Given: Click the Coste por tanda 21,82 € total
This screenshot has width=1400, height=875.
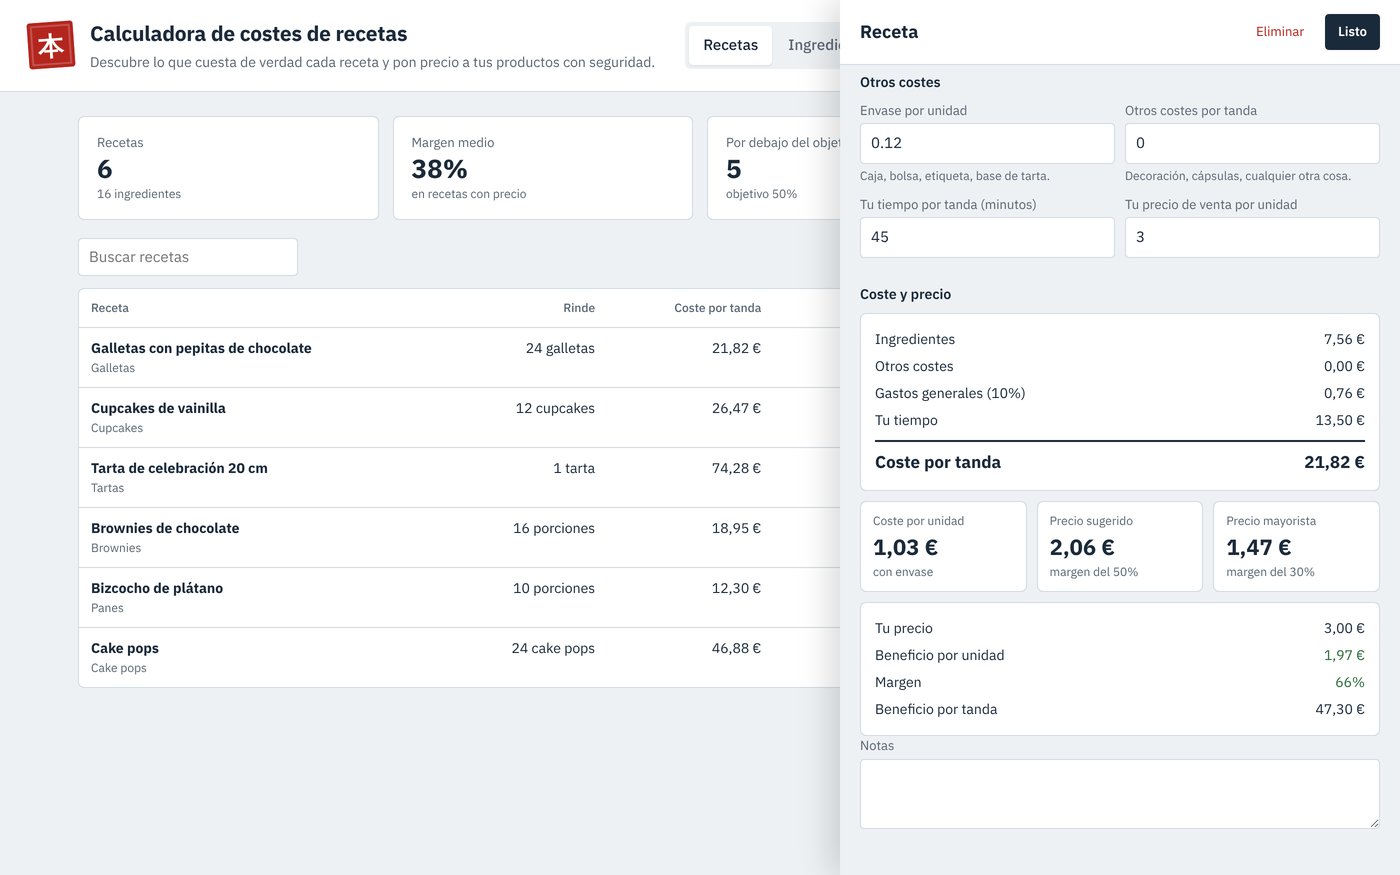Looking at the screenshot, I should pyautogui.click(x=1334, y=462).
